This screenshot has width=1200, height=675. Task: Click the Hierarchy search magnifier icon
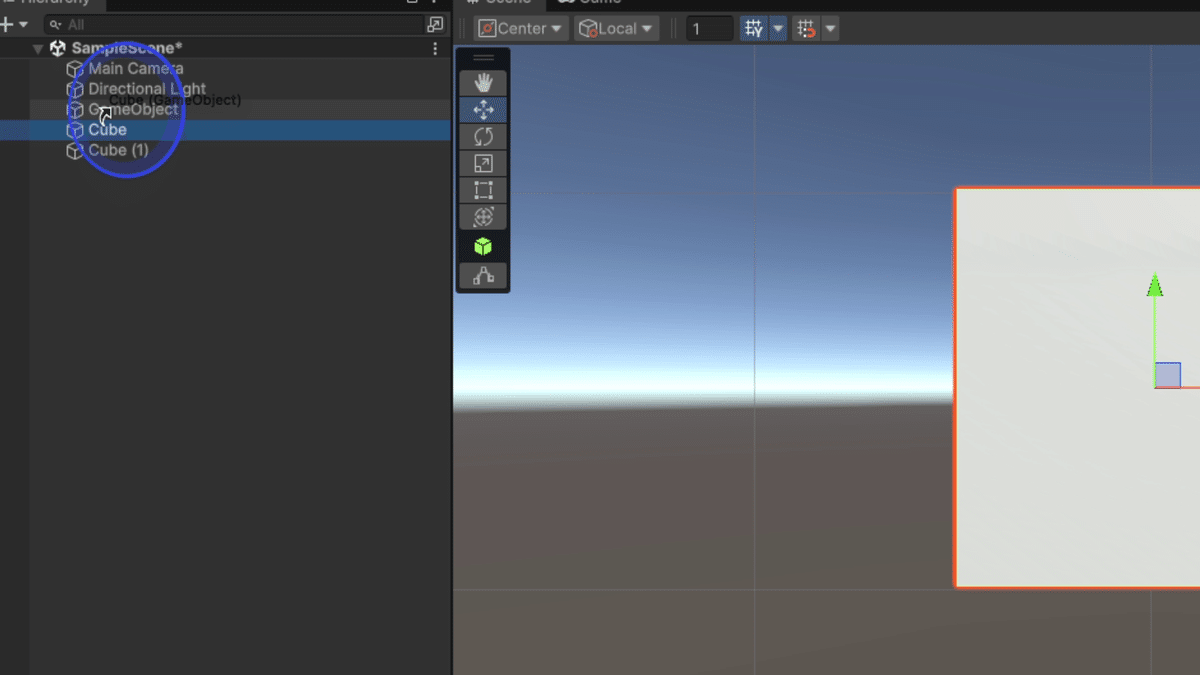point(56,25)
